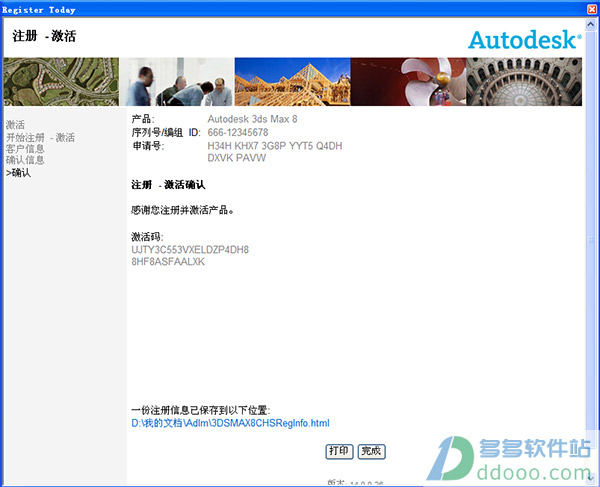Open the 3DSMAX8CHSRegInfo.html saved file link
This screenshot has width=600, height=487.
coord(230,423)
